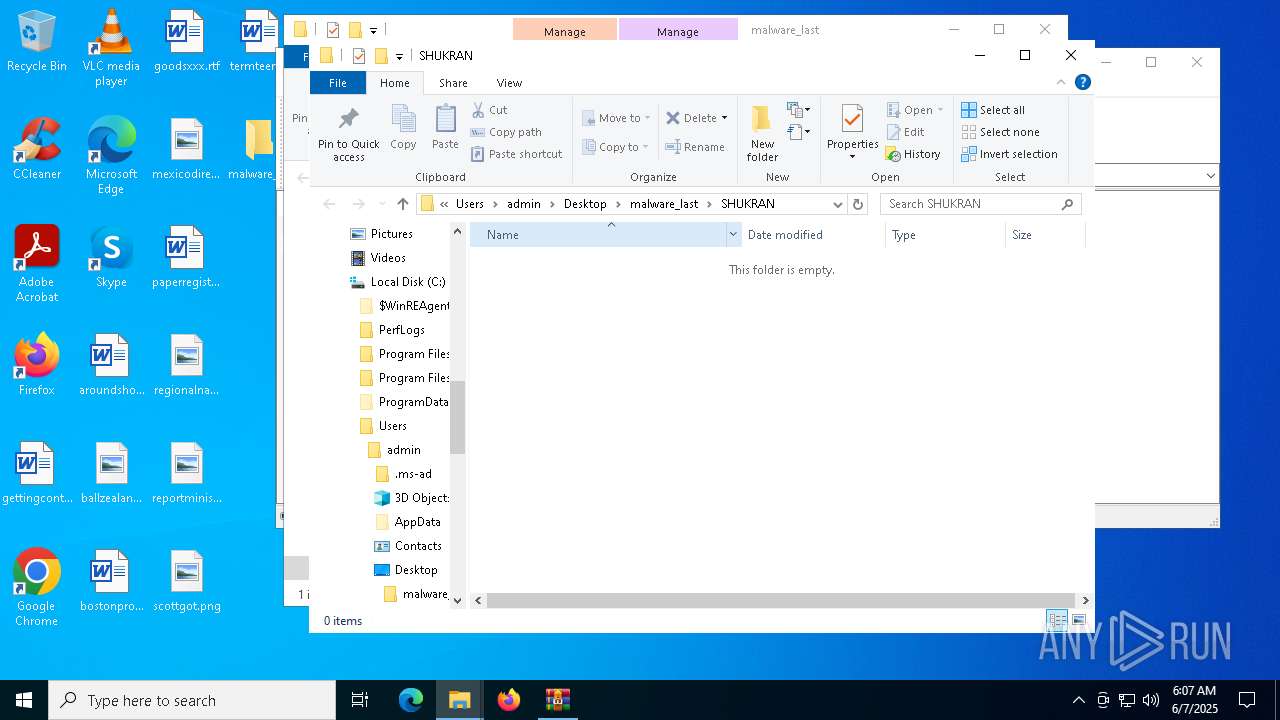This screenshot has height=720, width=1280.
Task: Click Users in the address path
Action: (x=470, y=204)
